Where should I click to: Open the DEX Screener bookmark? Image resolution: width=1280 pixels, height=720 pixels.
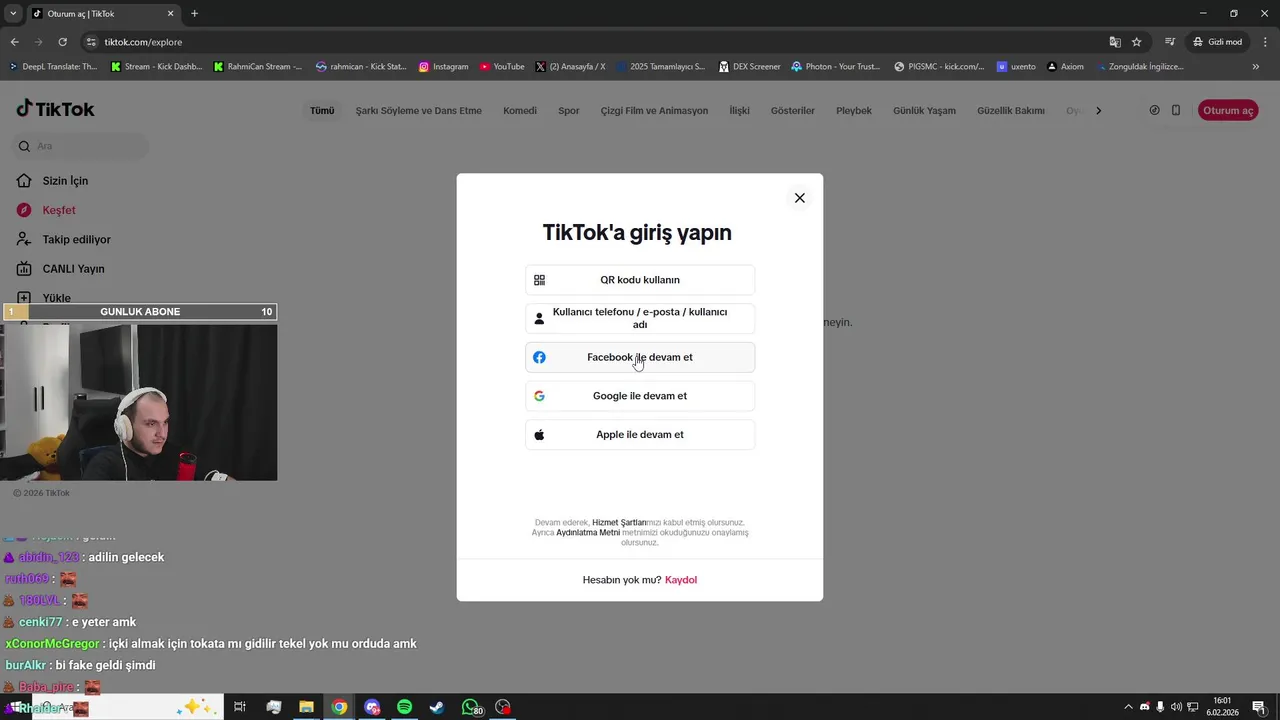click(750, 66)
